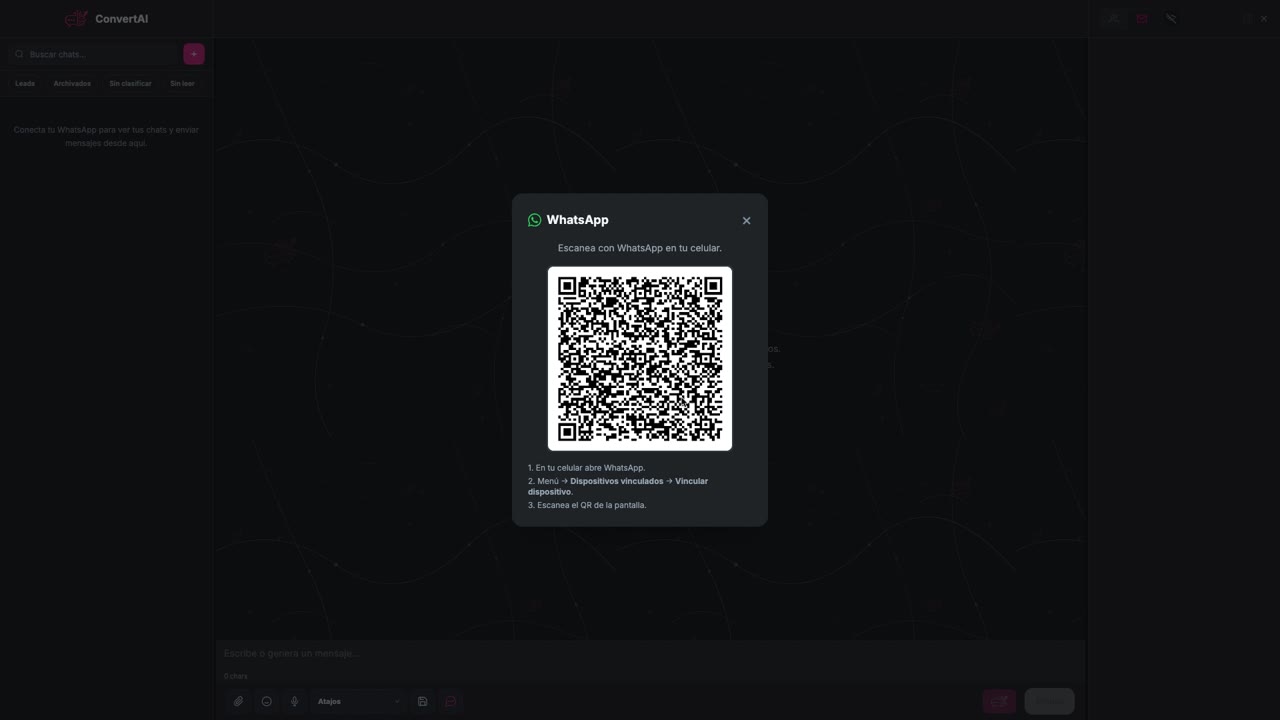Click the pink plus new chat button

tap(194, 54)
